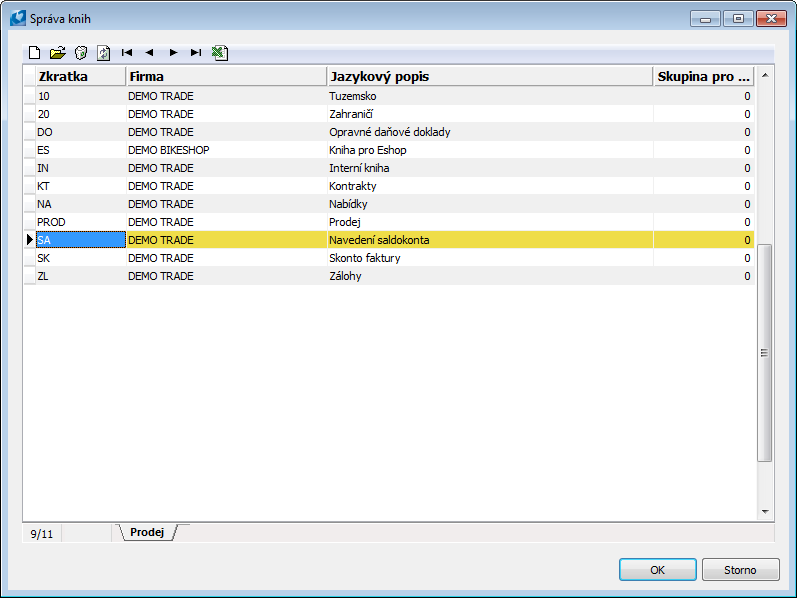Click the Refresh document icon
The width and height of the screenshot is (797, 598).
104,52
